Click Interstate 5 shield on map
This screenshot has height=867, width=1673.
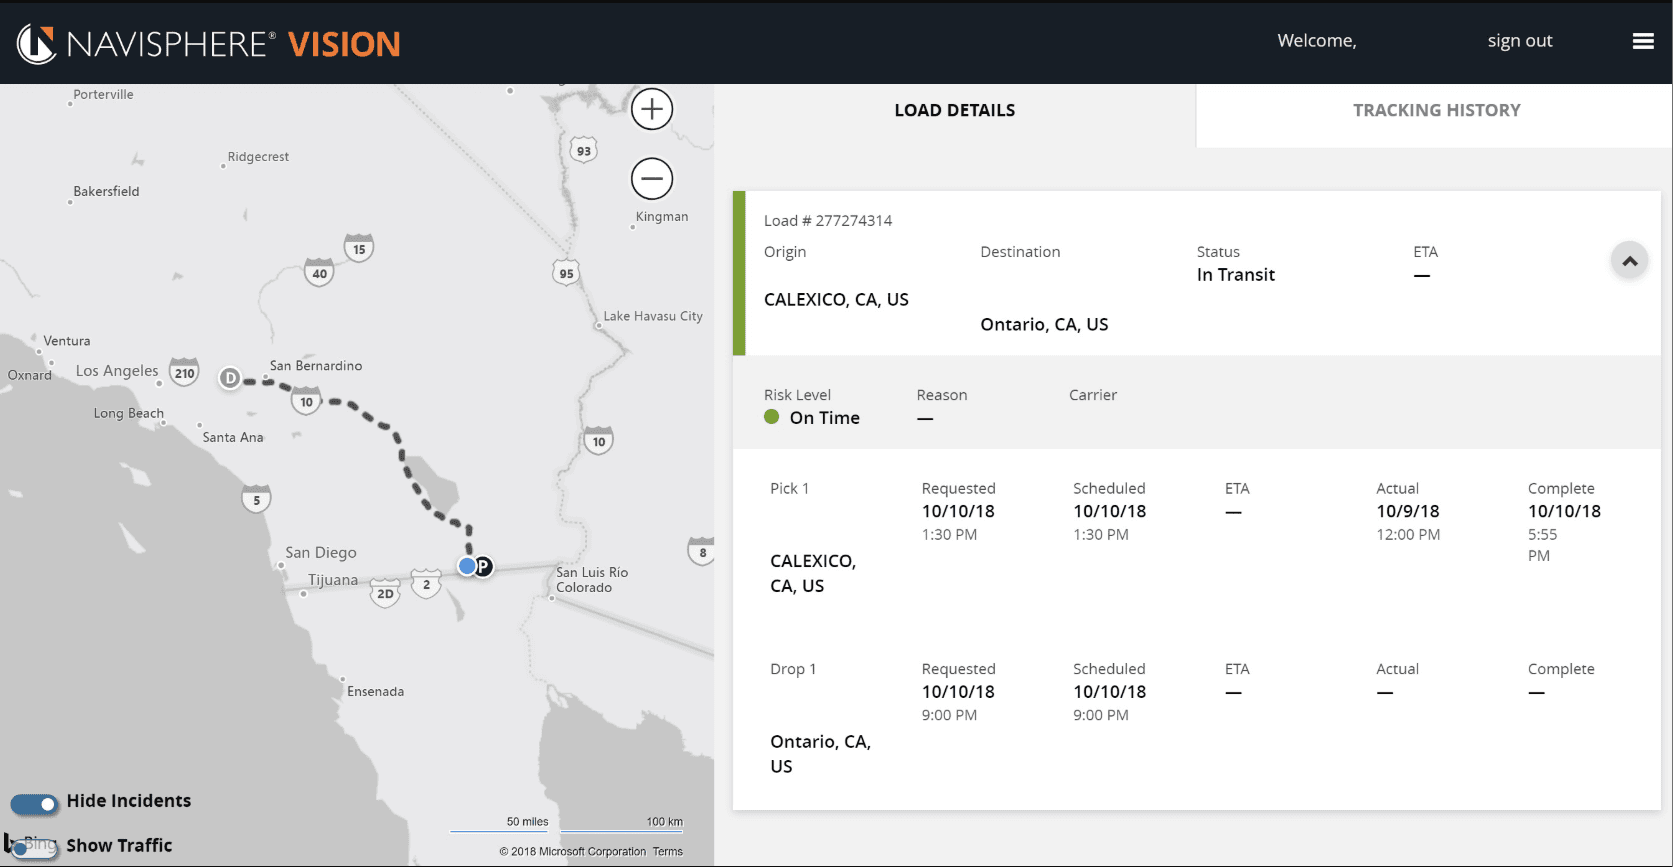click(256, 500)
